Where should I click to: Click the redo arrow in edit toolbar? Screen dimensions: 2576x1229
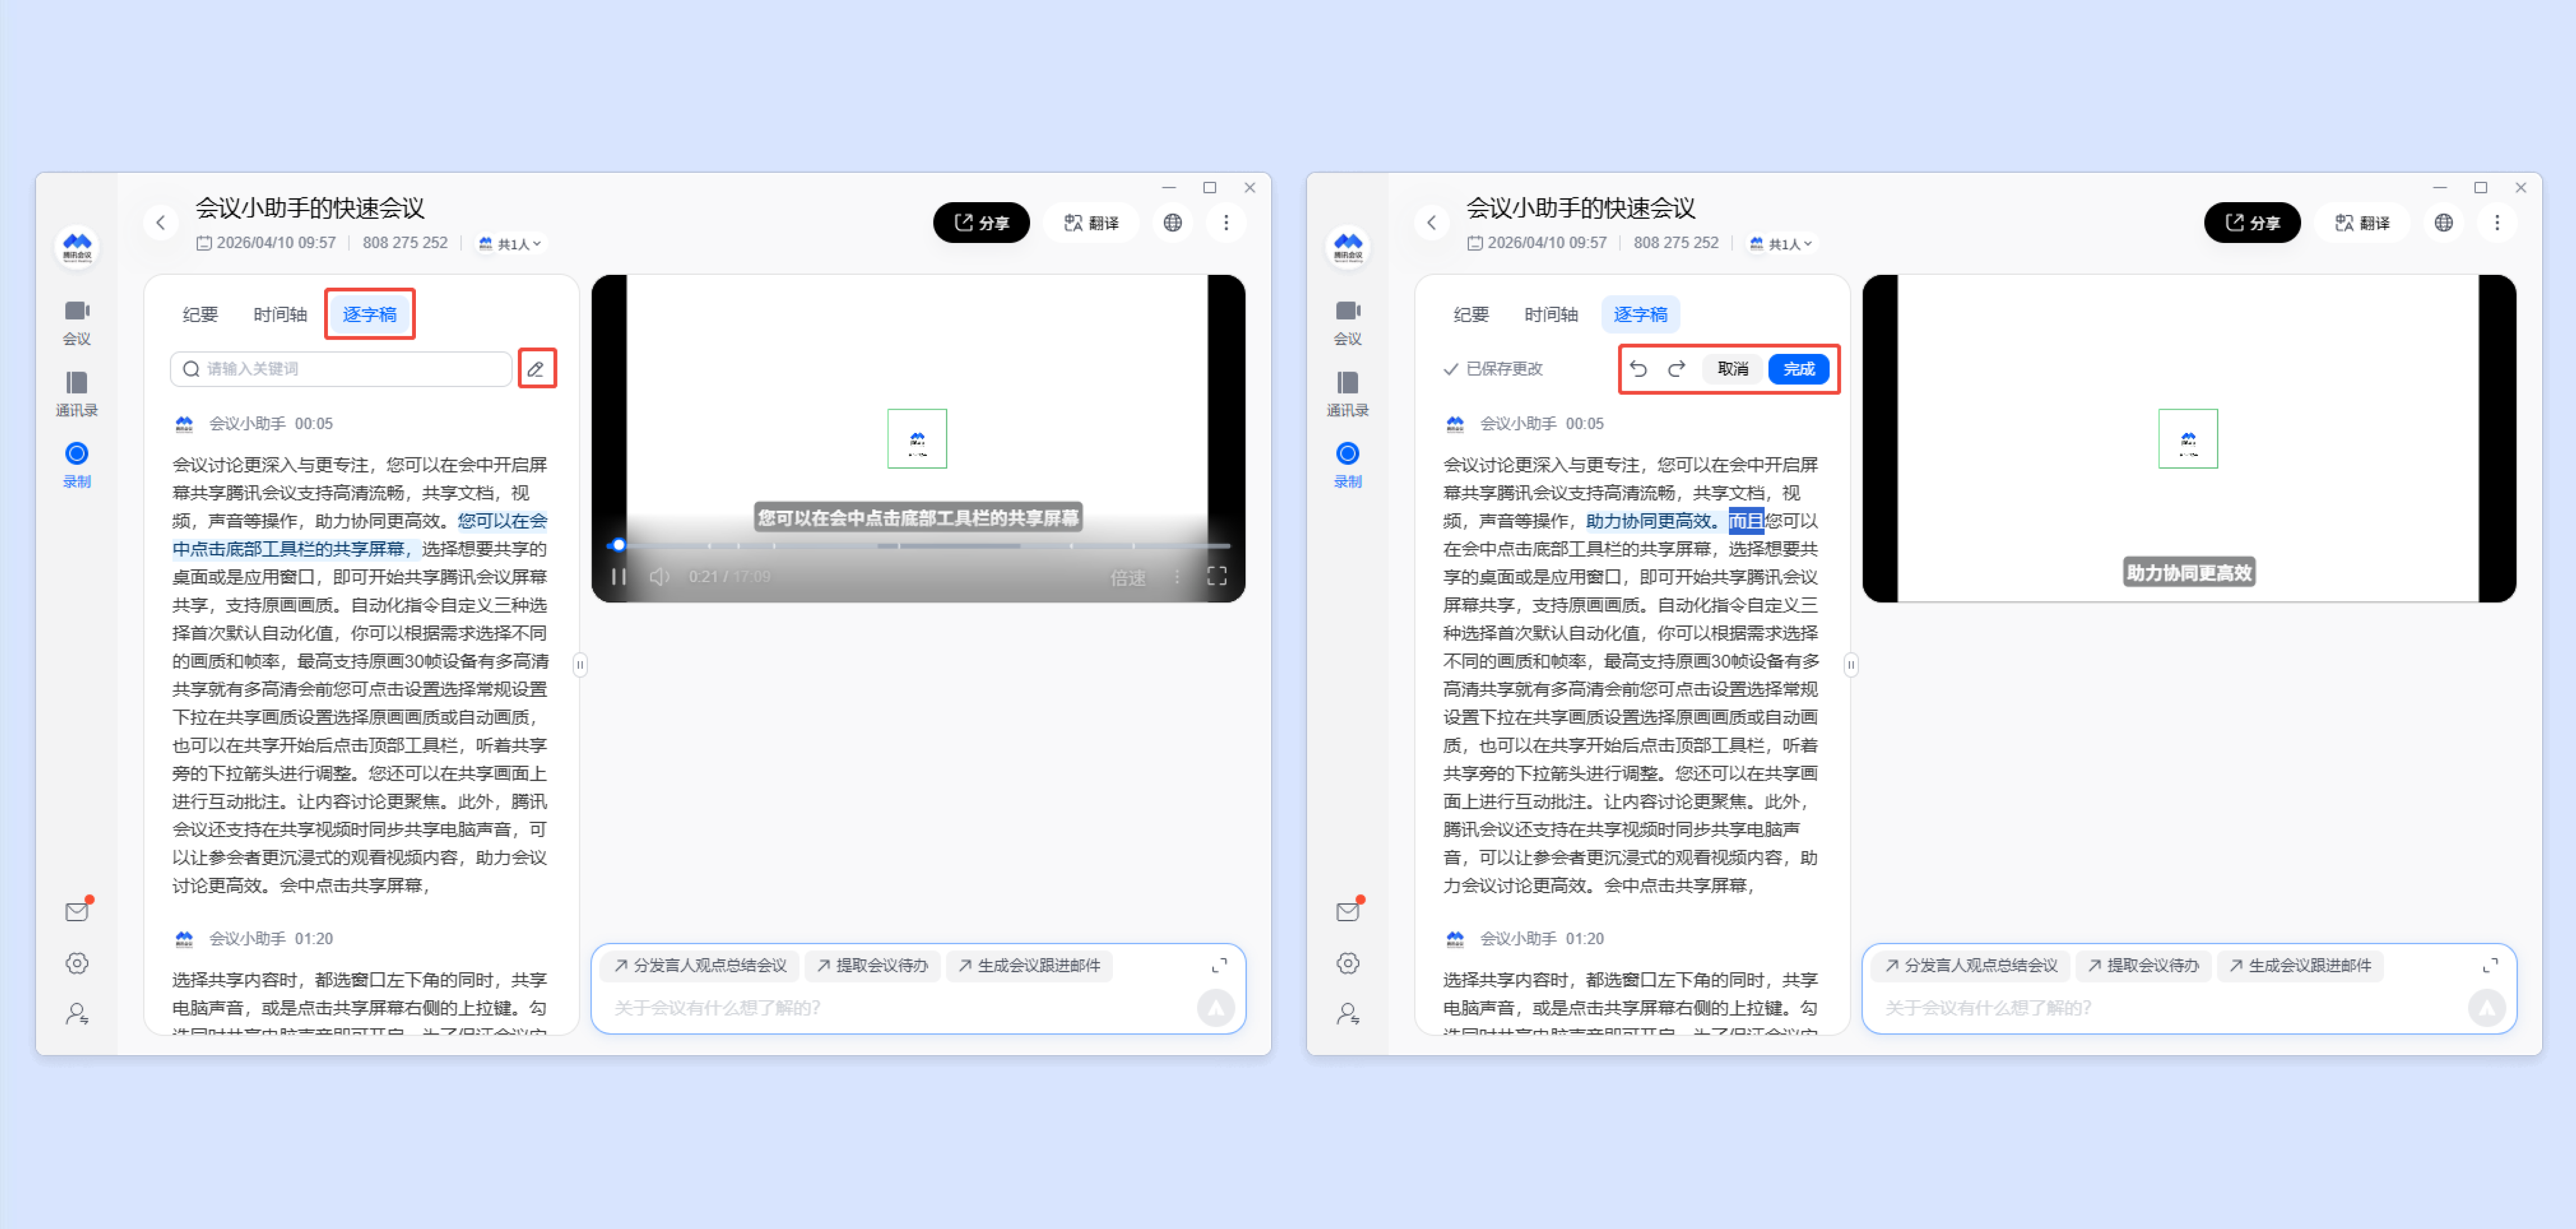tap(1676, 369)
